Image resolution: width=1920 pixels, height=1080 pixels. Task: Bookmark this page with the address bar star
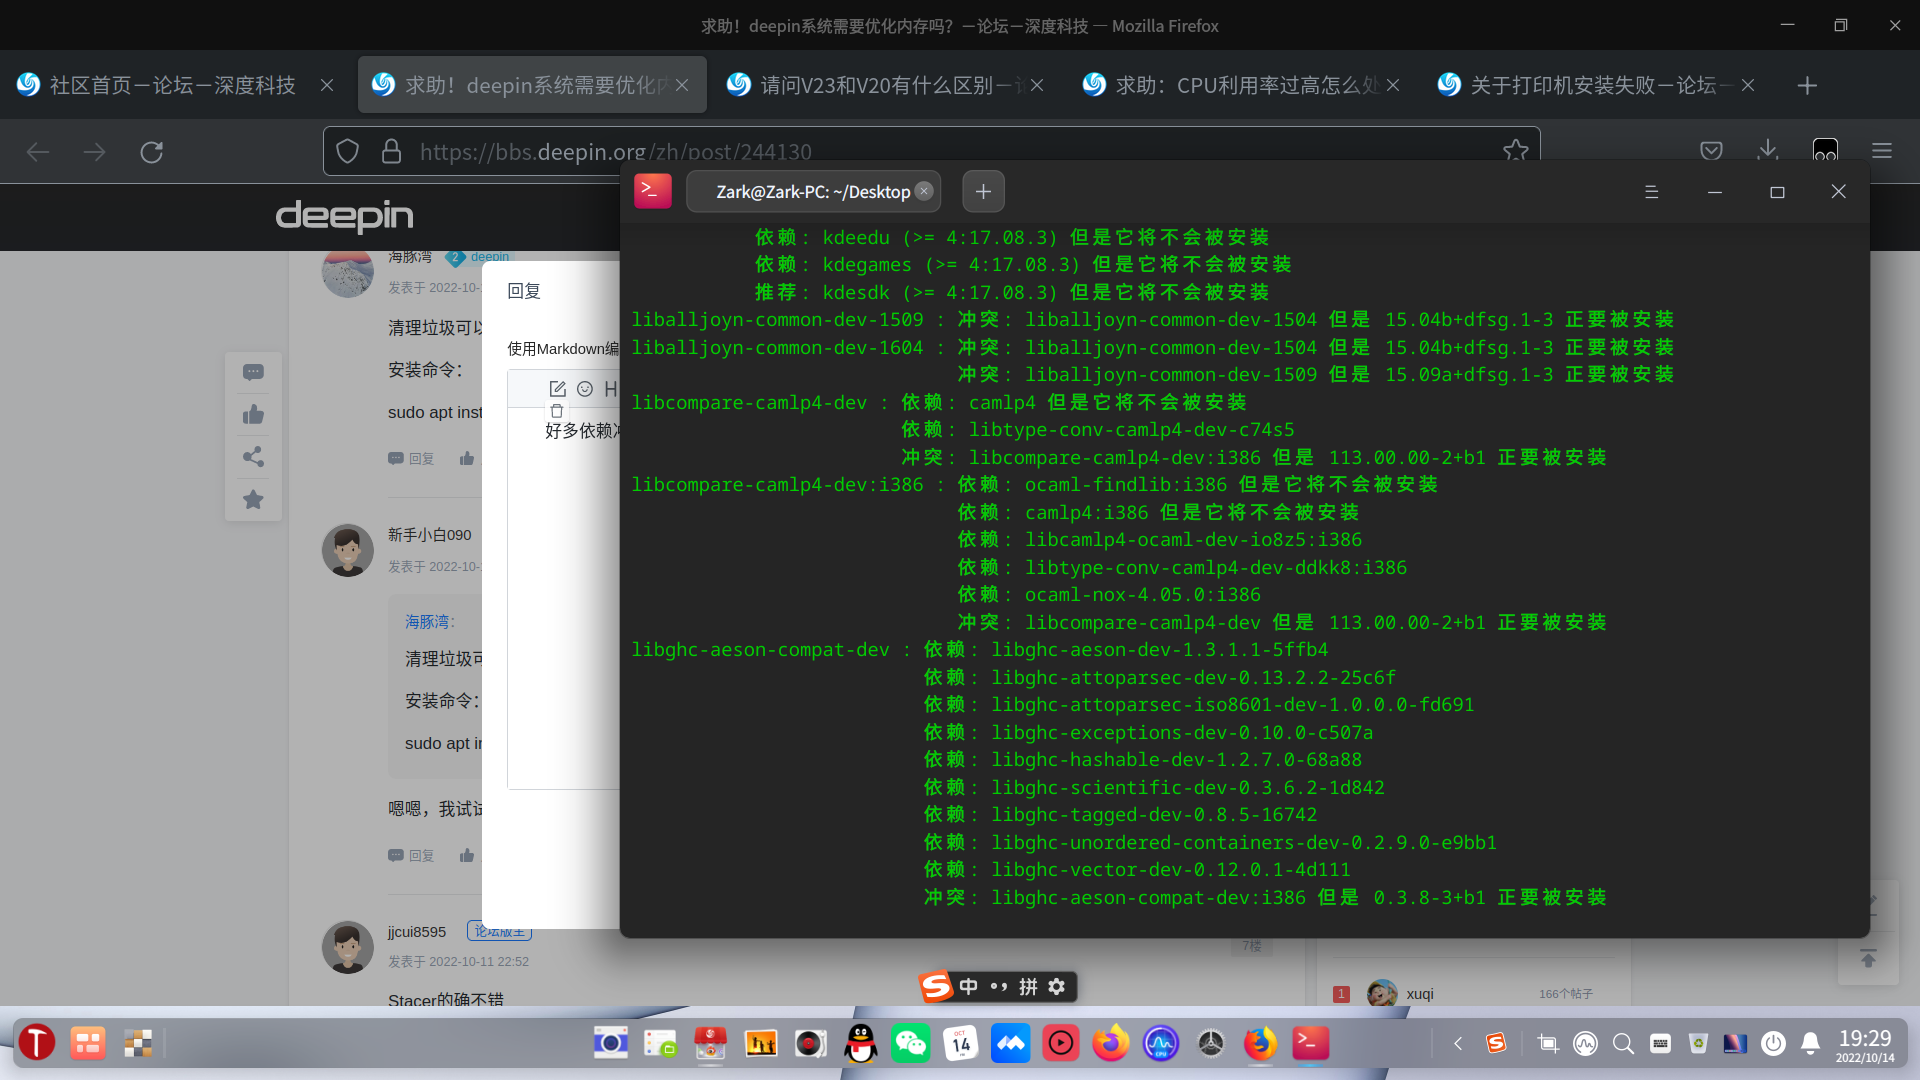coord(1516,151)
